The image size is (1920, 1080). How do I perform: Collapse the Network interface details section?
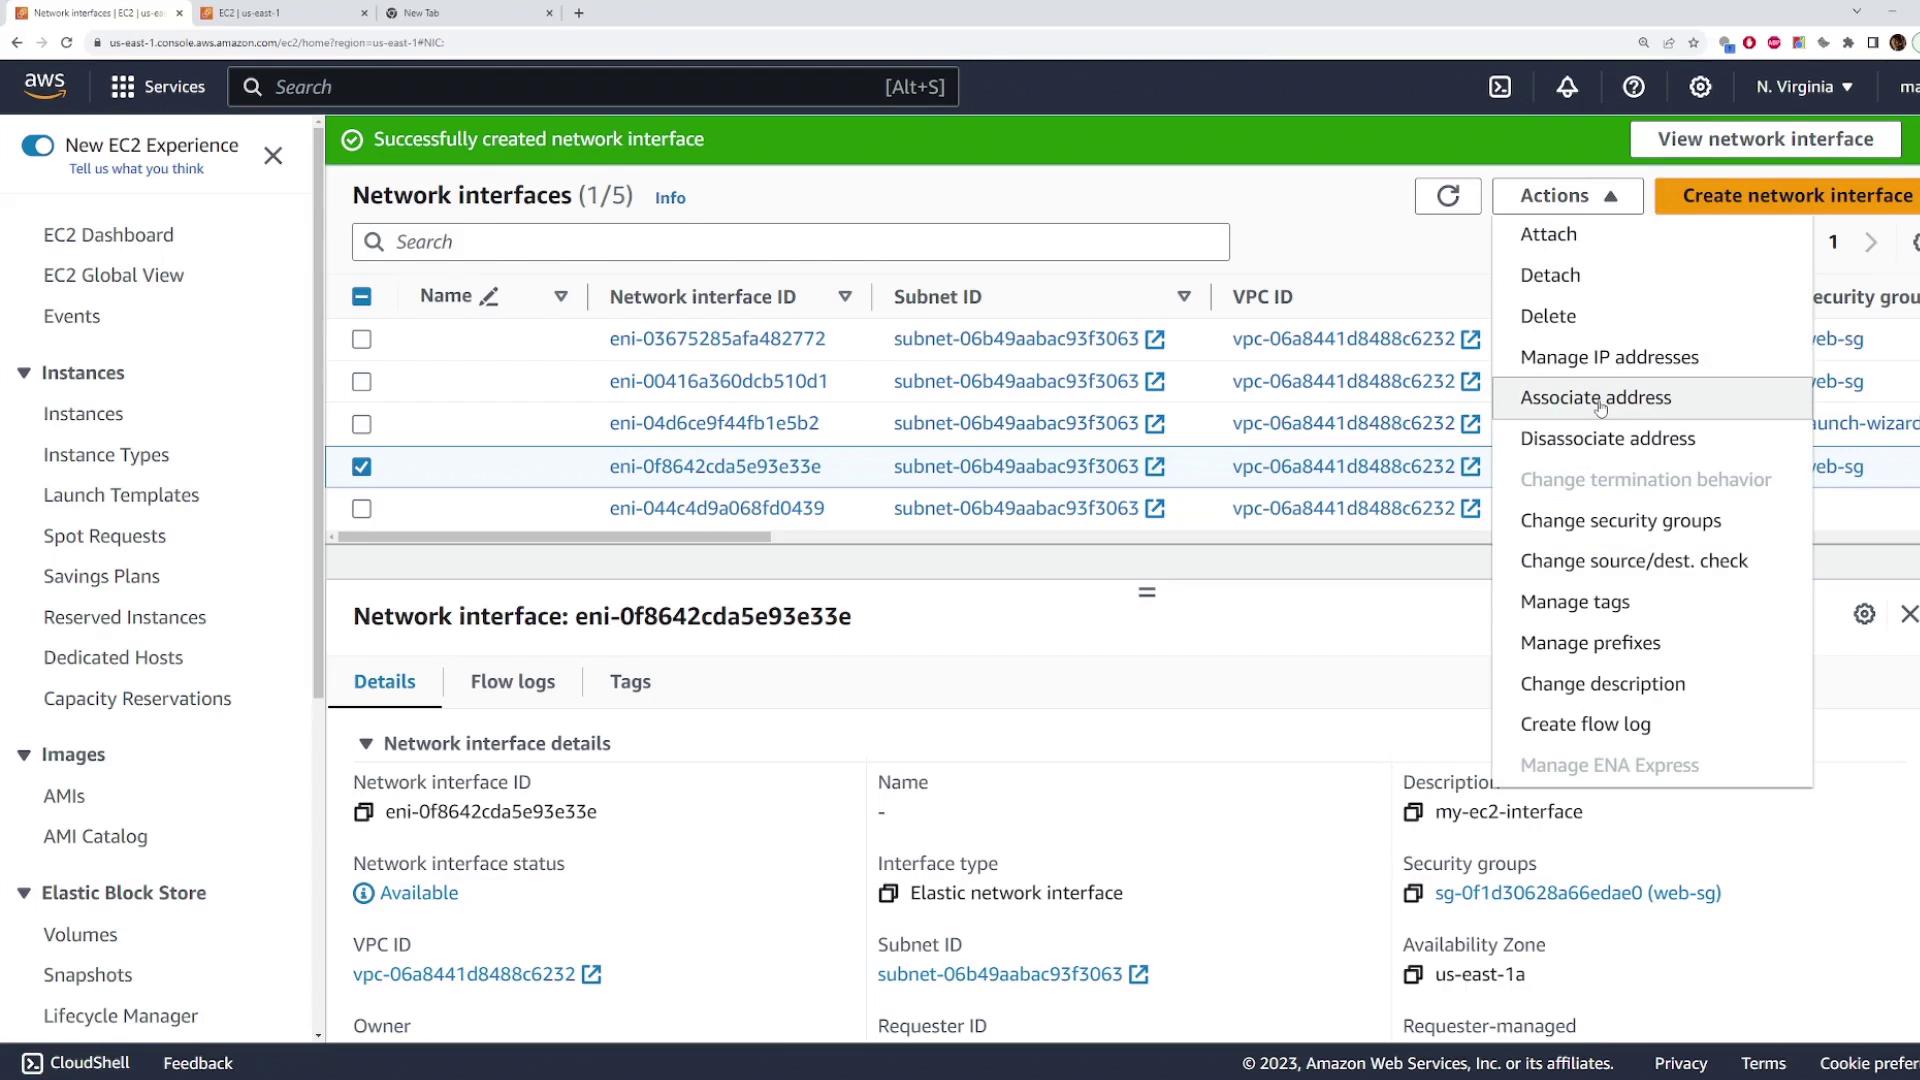[x=366, y=744]
